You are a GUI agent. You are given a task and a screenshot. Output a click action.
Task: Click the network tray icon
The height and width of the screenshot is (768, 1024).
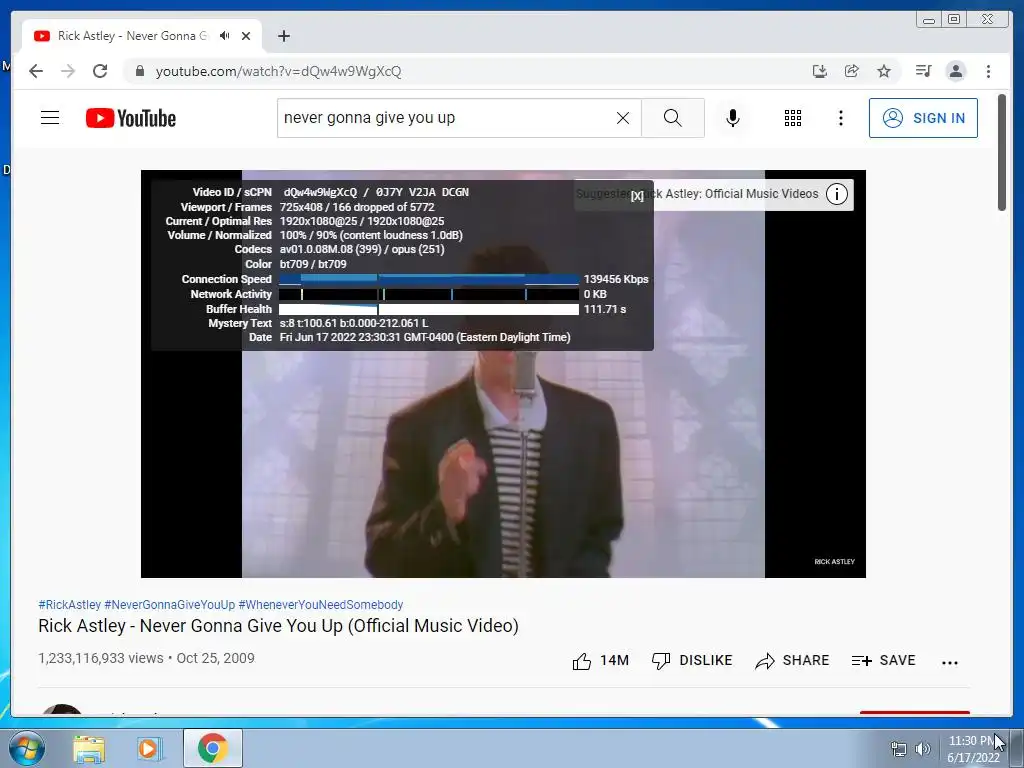click(899, 749)
